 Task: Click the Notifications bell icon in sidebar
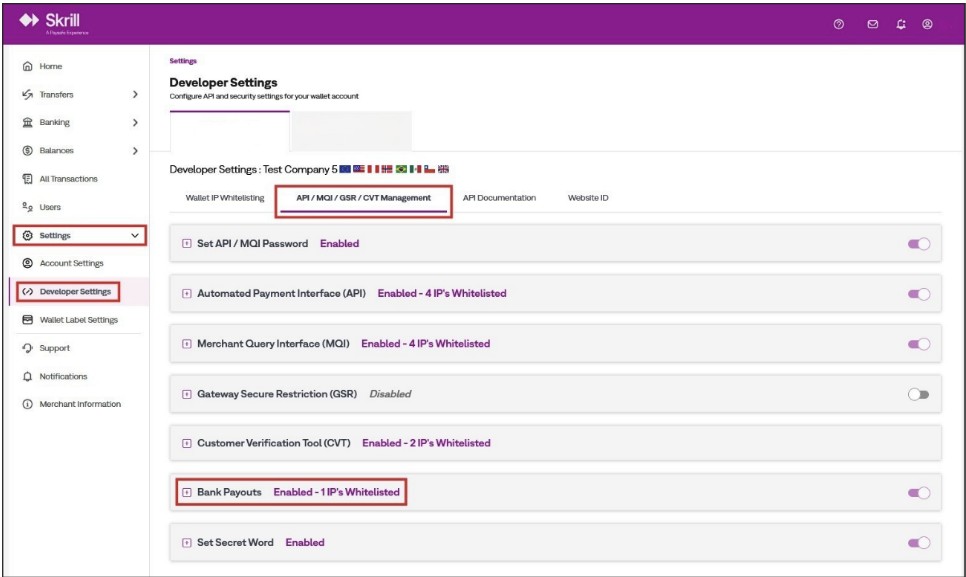28,376
